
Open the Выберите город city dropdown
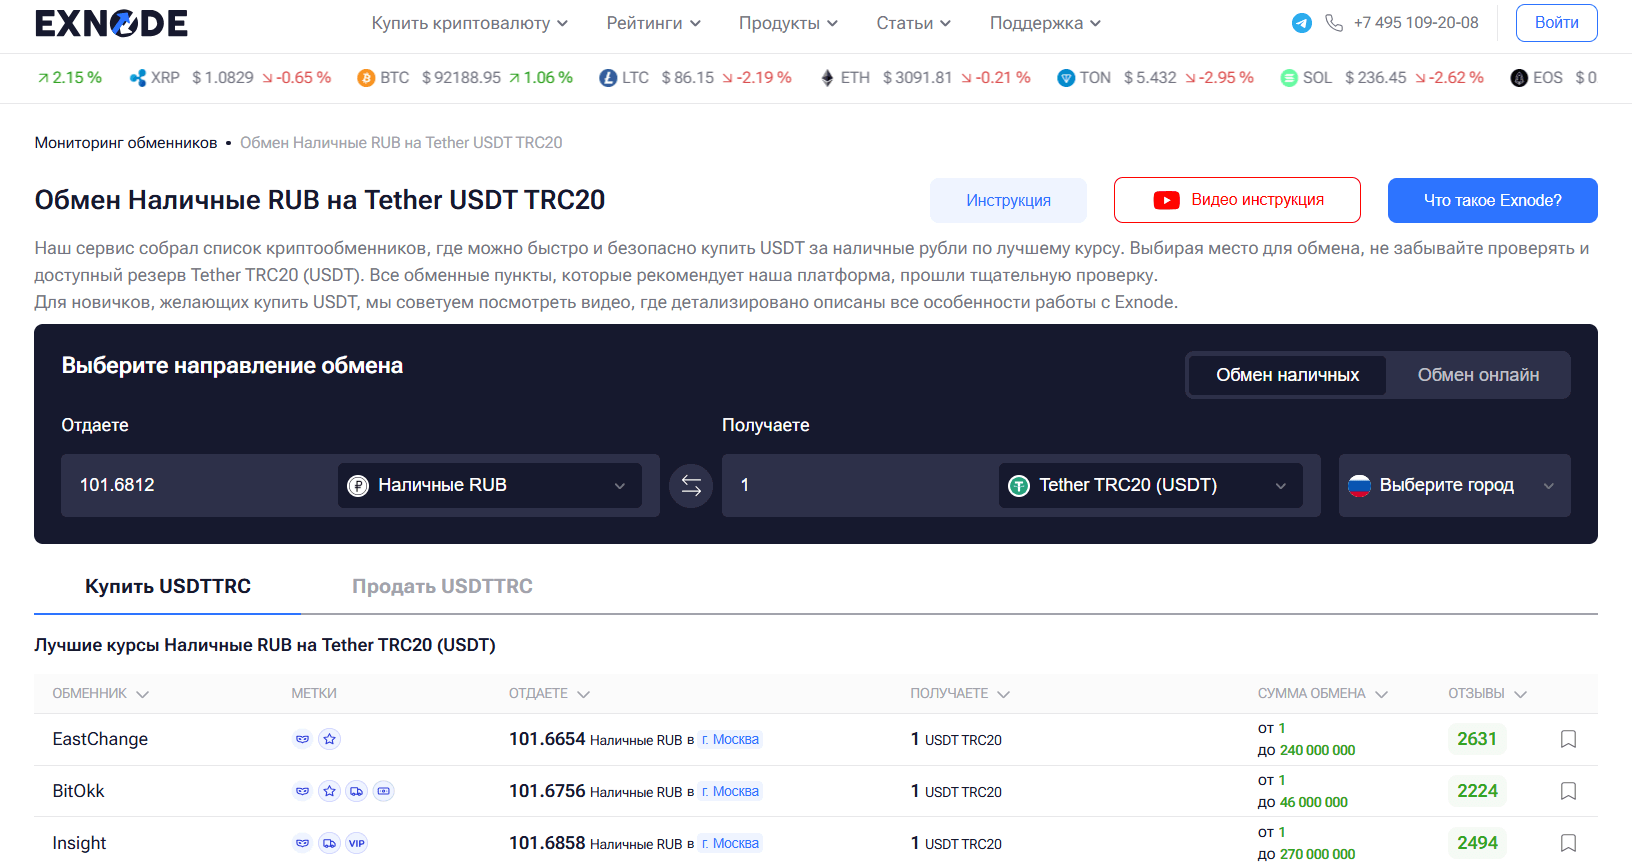1454,485
